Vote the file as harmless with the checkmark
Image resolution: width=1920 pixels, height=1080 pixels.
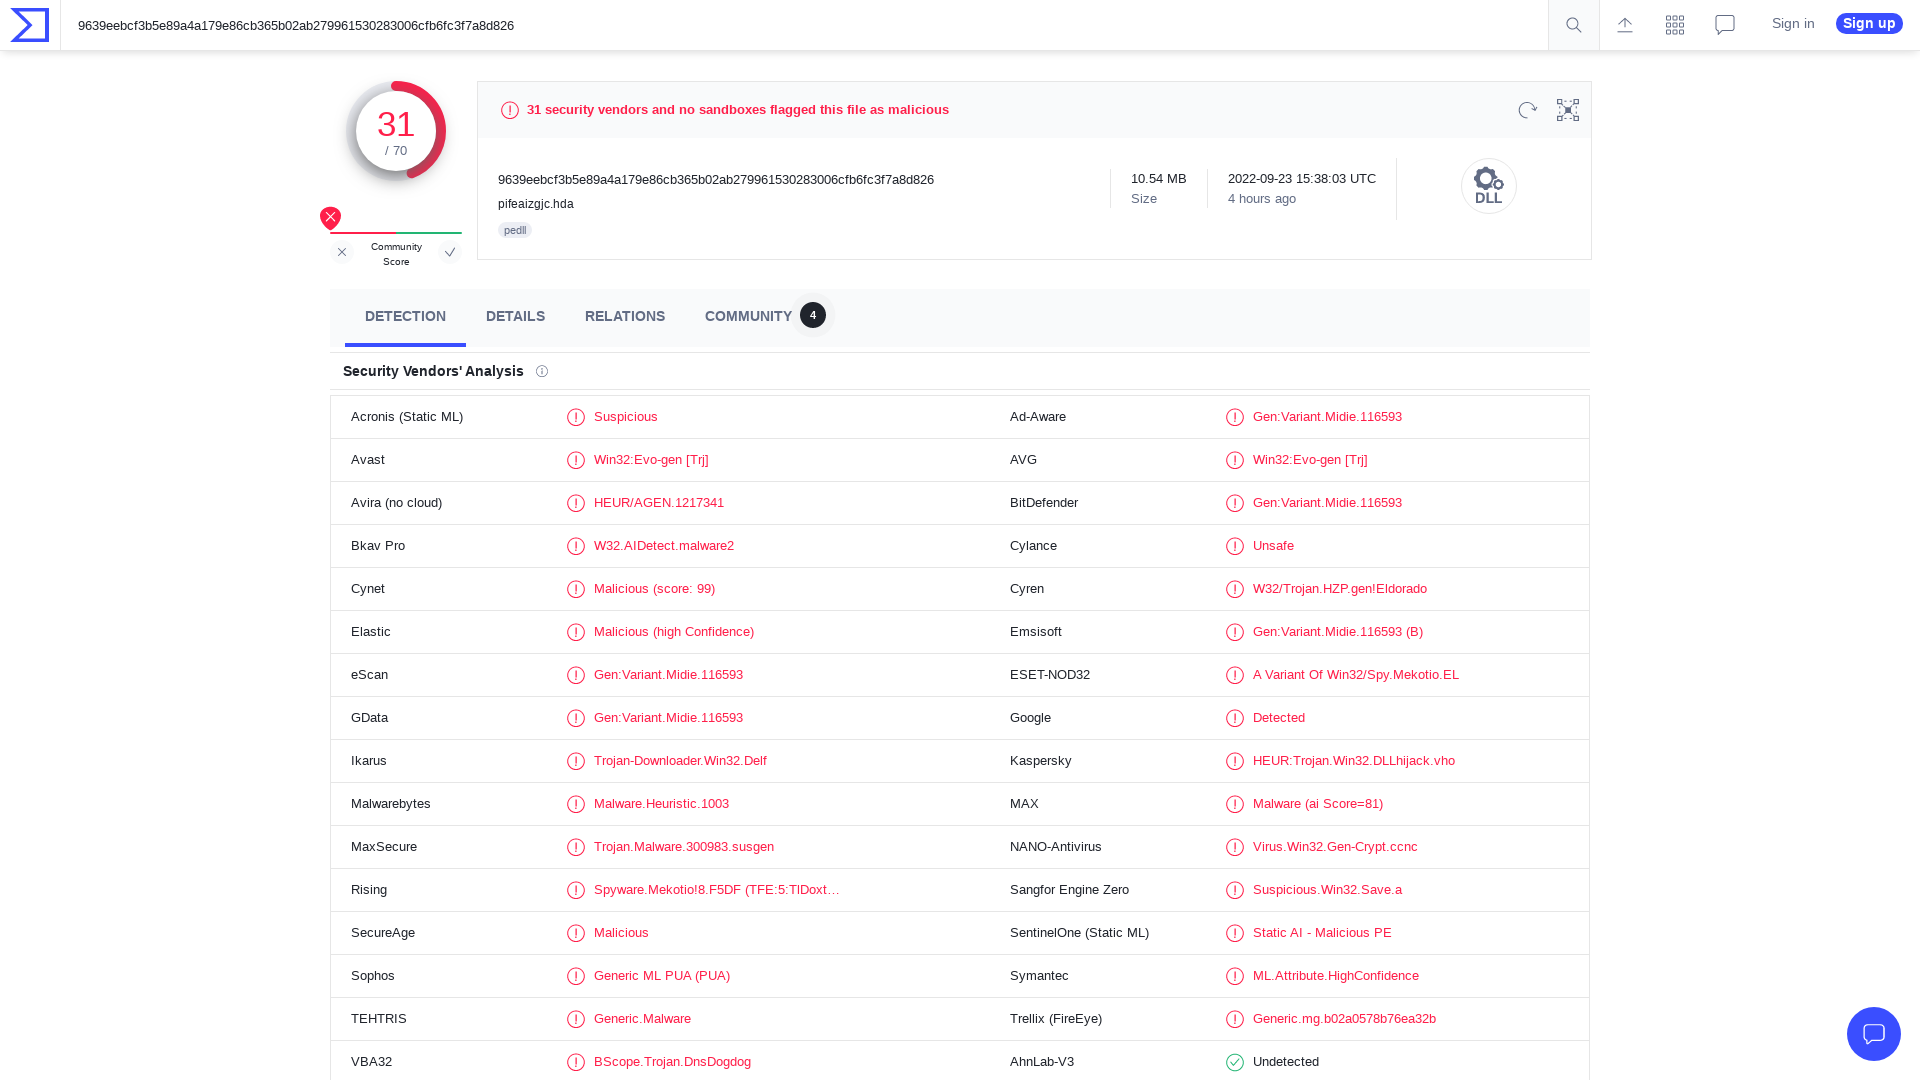point(450,252)
